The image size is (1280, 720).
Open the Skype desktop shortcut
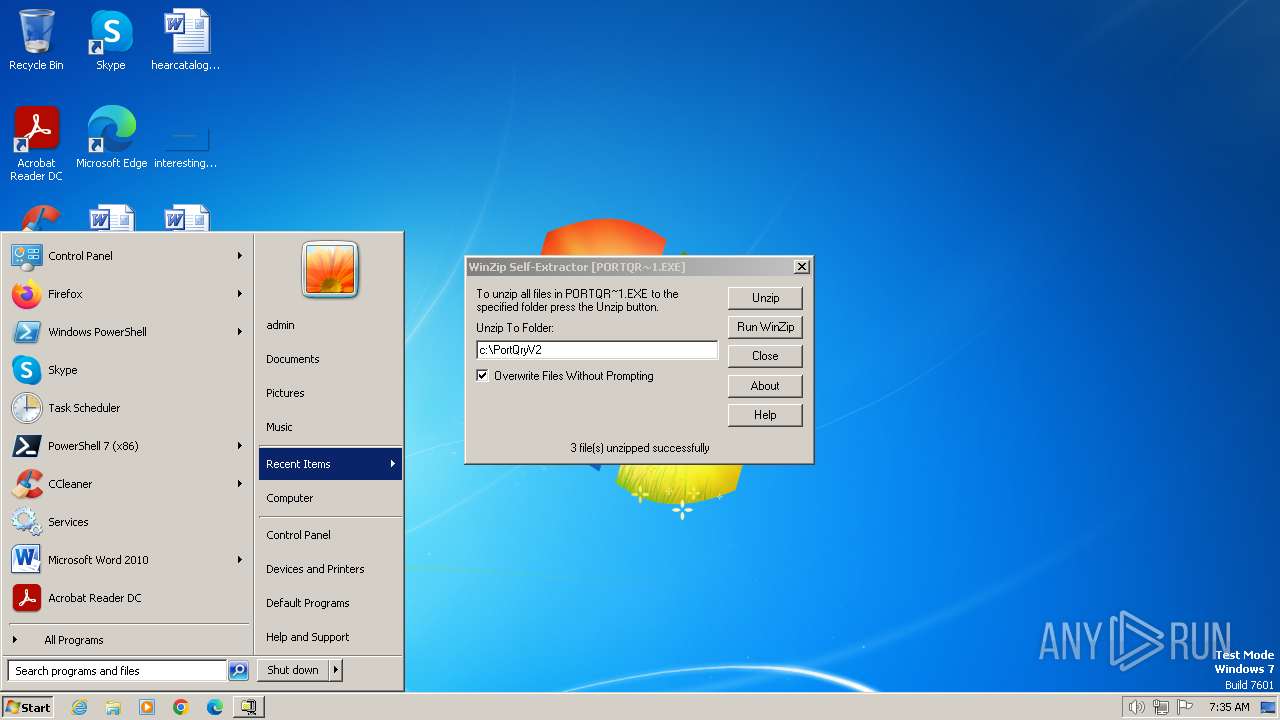[111, 40]
